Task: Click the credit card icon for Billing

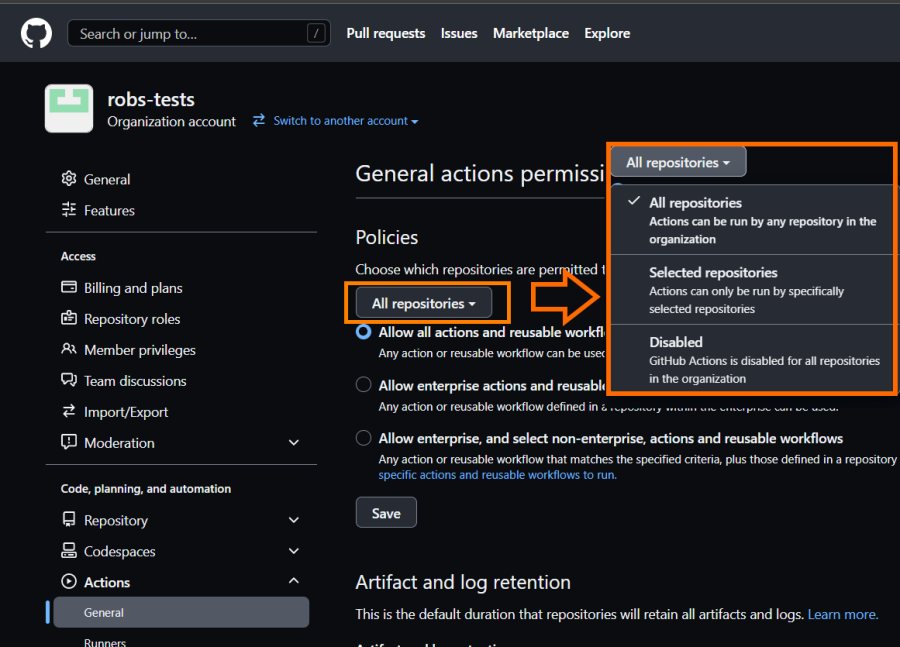Action: click(69, 287)
